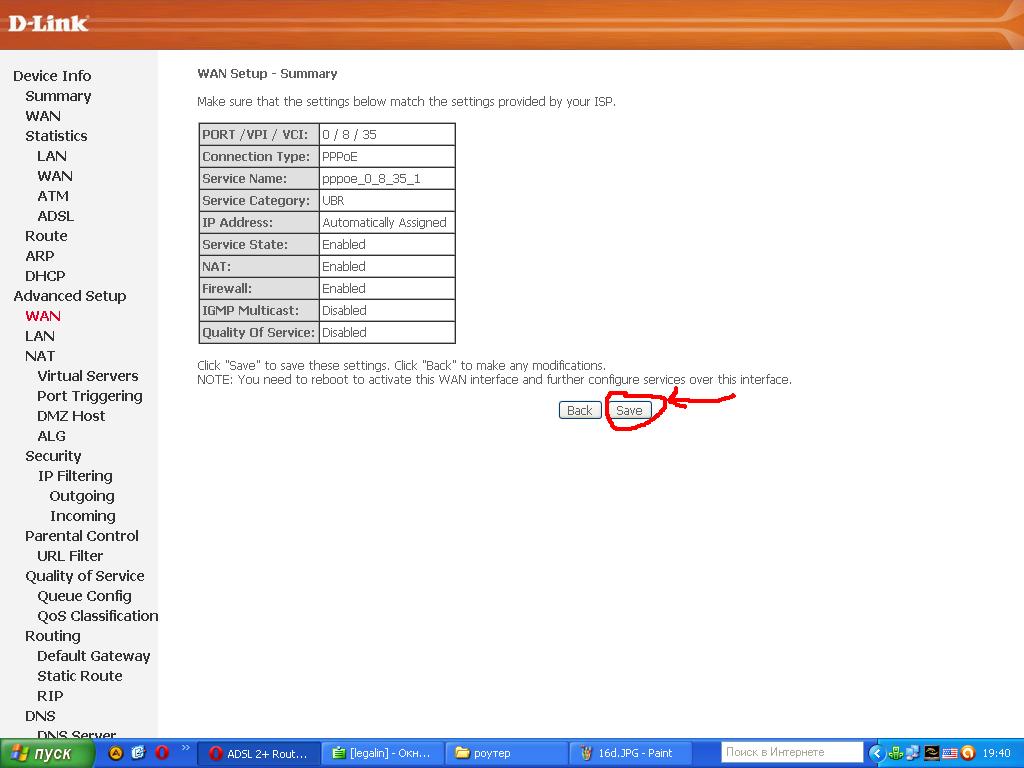Switch to the роутер folder taskbar window
The height and width of the screenshot is (768, 1024).
505,753
